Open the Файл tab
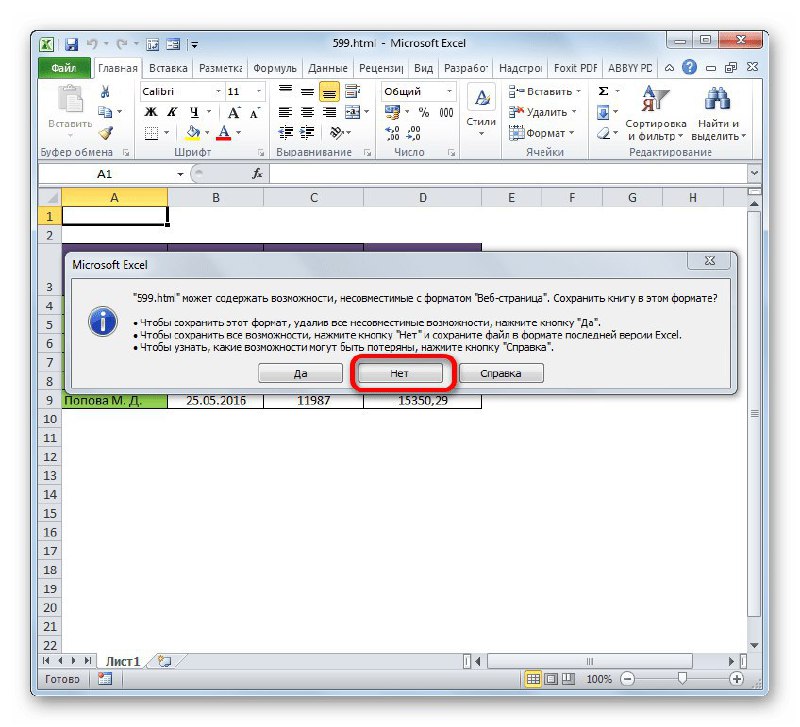800x727 pixels. (x=64, y=68)
